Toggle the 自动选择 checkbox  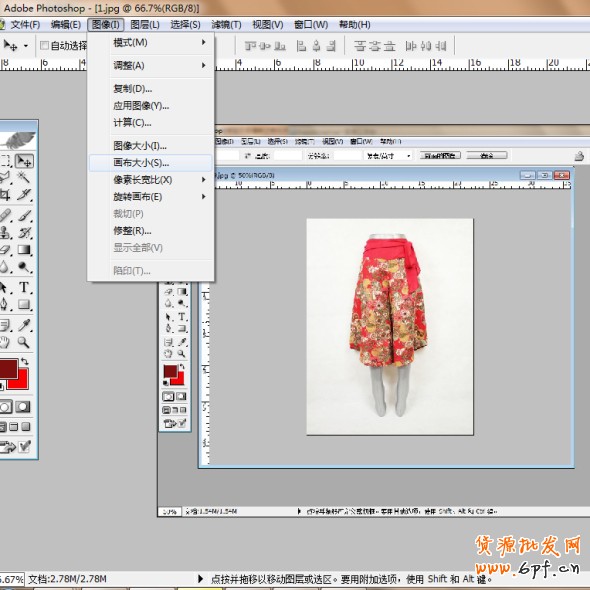tap(44, 46)
